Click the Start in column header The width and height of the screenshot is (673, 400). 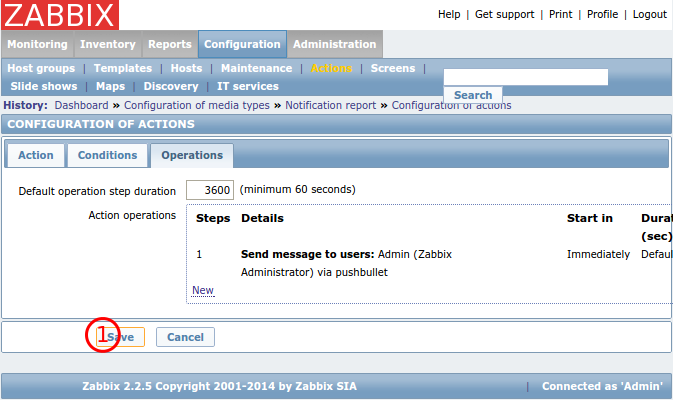(x=590, y=218)
